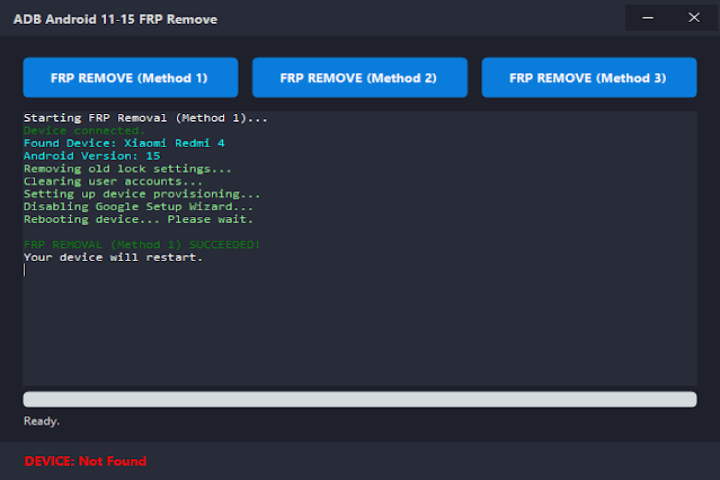Click 'Setting up device provisioning...' in the log
Screen dimensions: 720x480
[x=142, y=194]
